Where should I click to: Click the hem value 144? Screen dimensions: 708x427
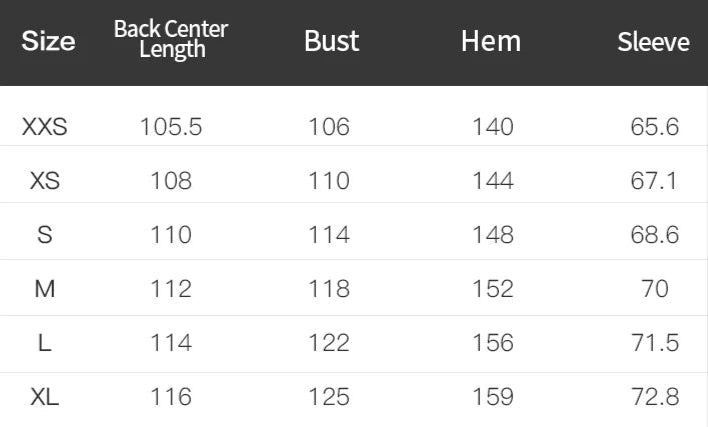point(492,181)
